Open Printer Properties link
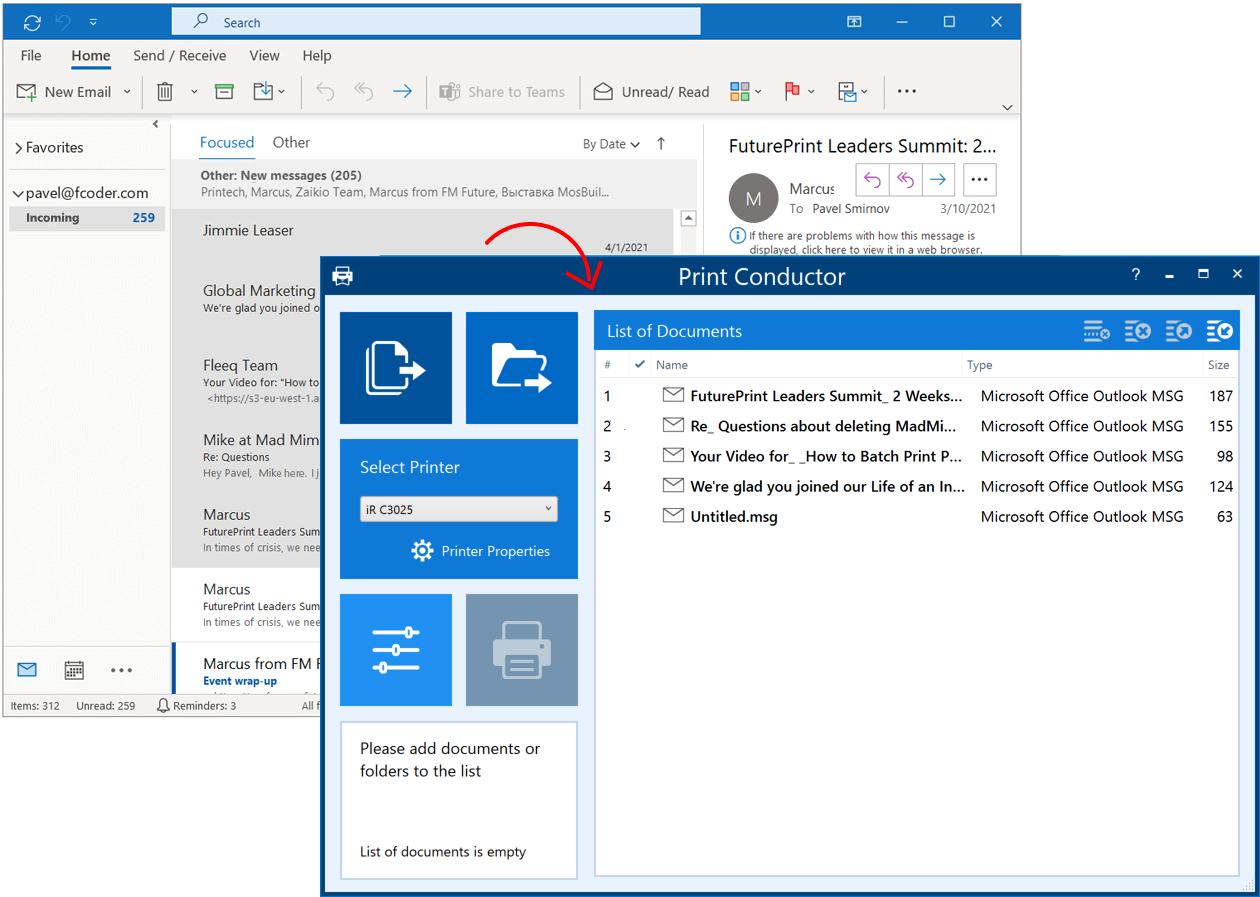 tap(481, 551)
